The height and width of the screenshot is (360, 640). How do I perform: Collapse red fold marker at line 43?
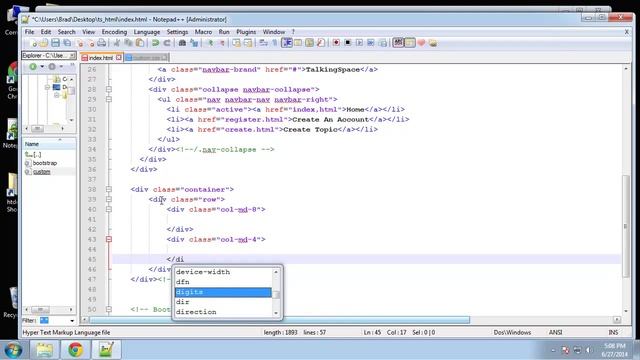tap(109, 239)
